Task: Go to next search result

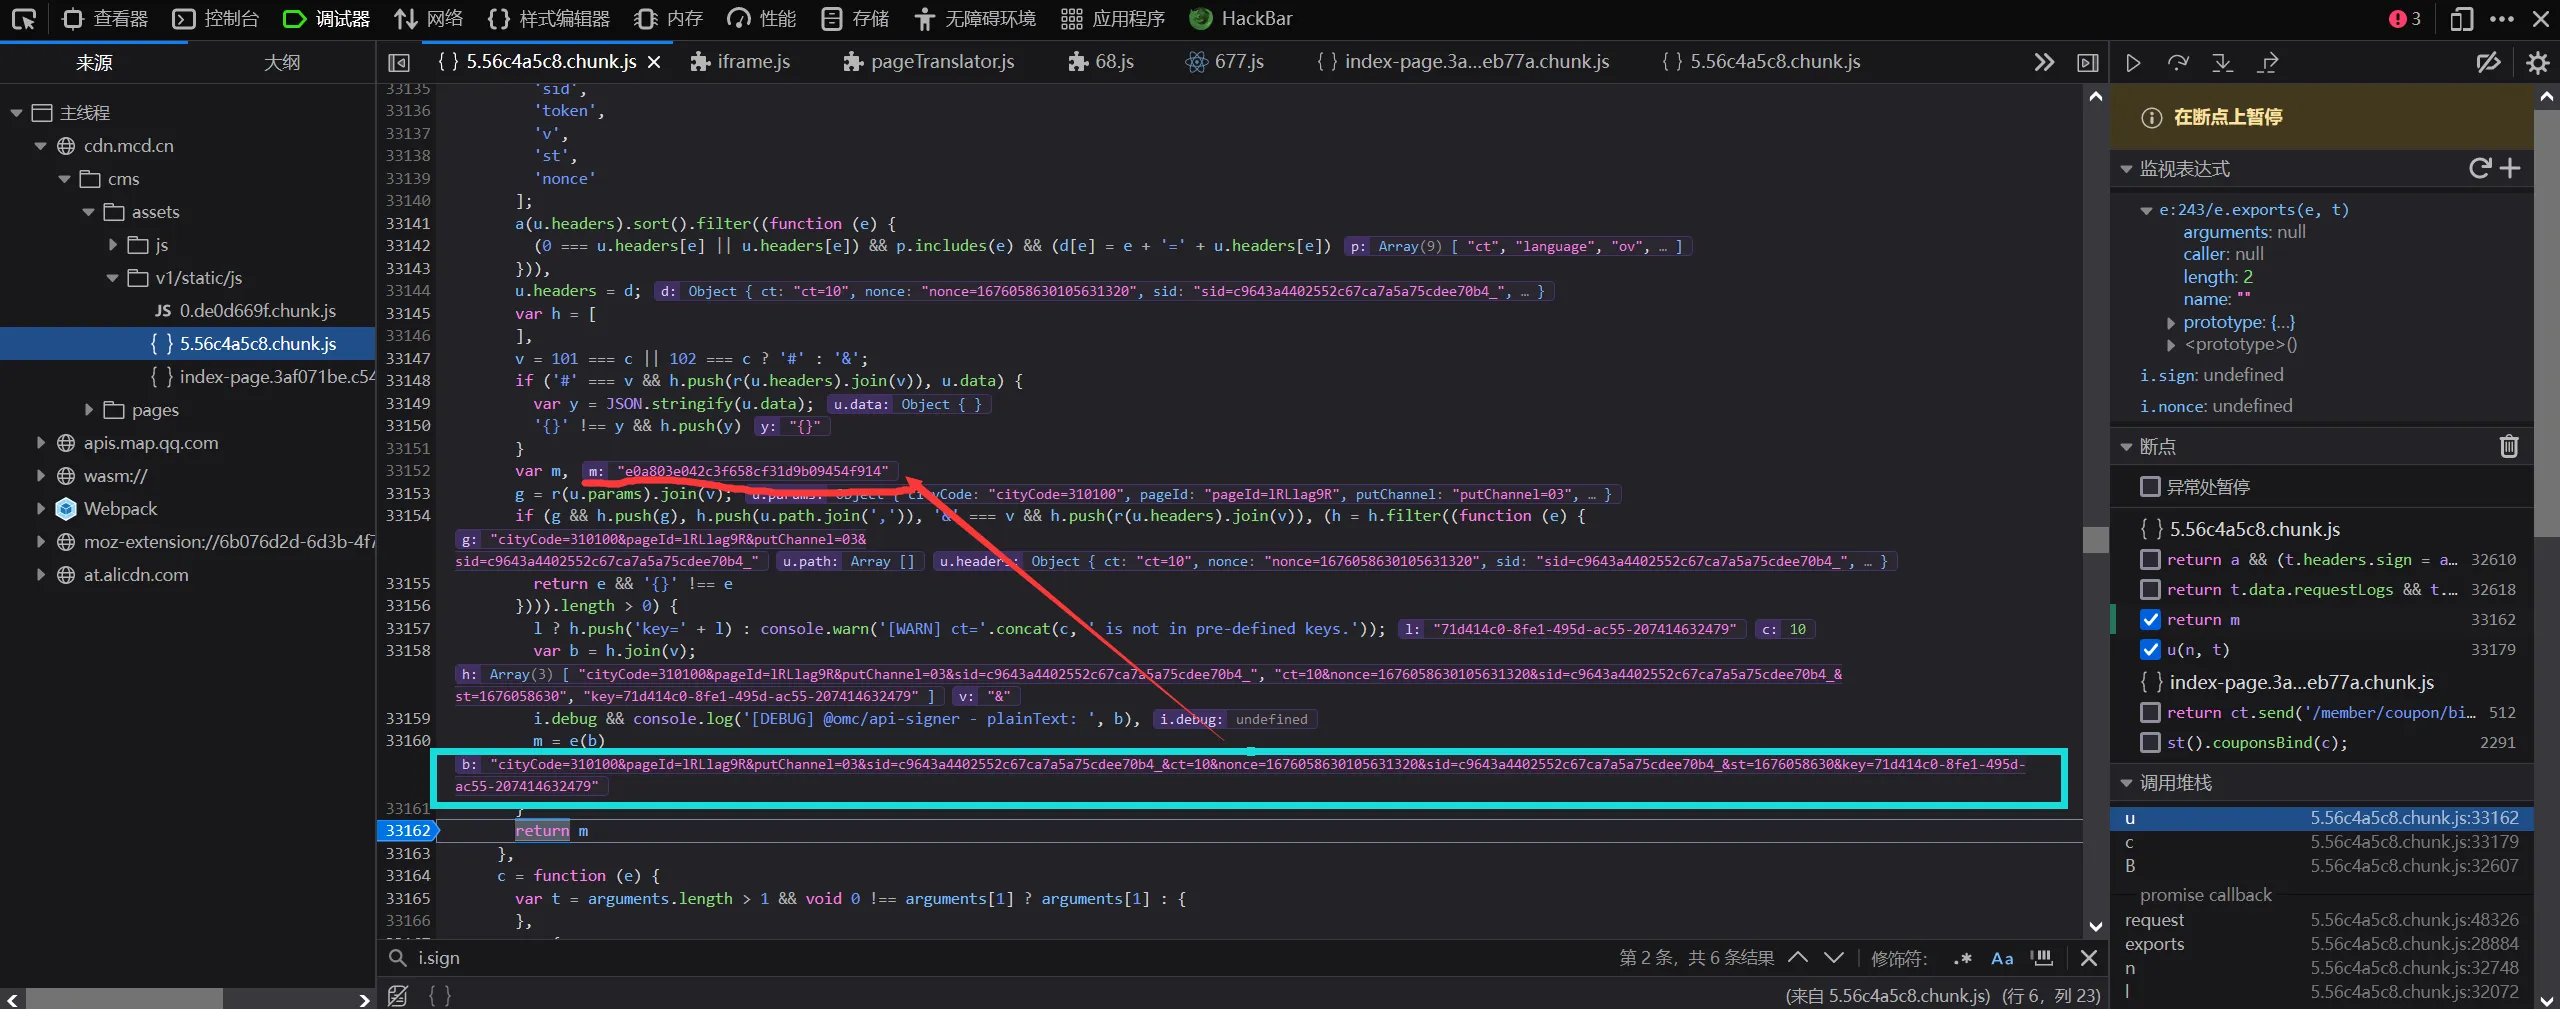Action: [x=1834, y=957]
